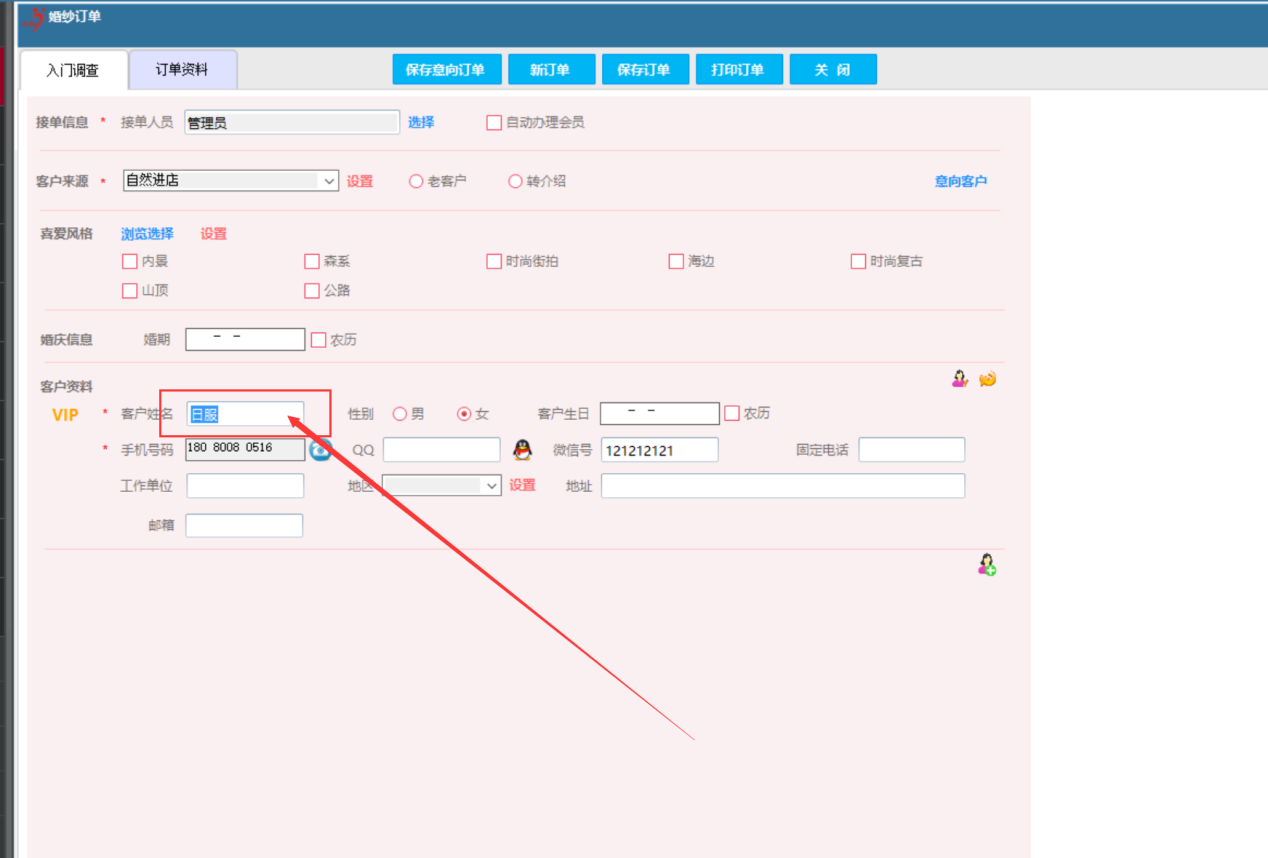Open the 意向客户 link

pos(960,181)
